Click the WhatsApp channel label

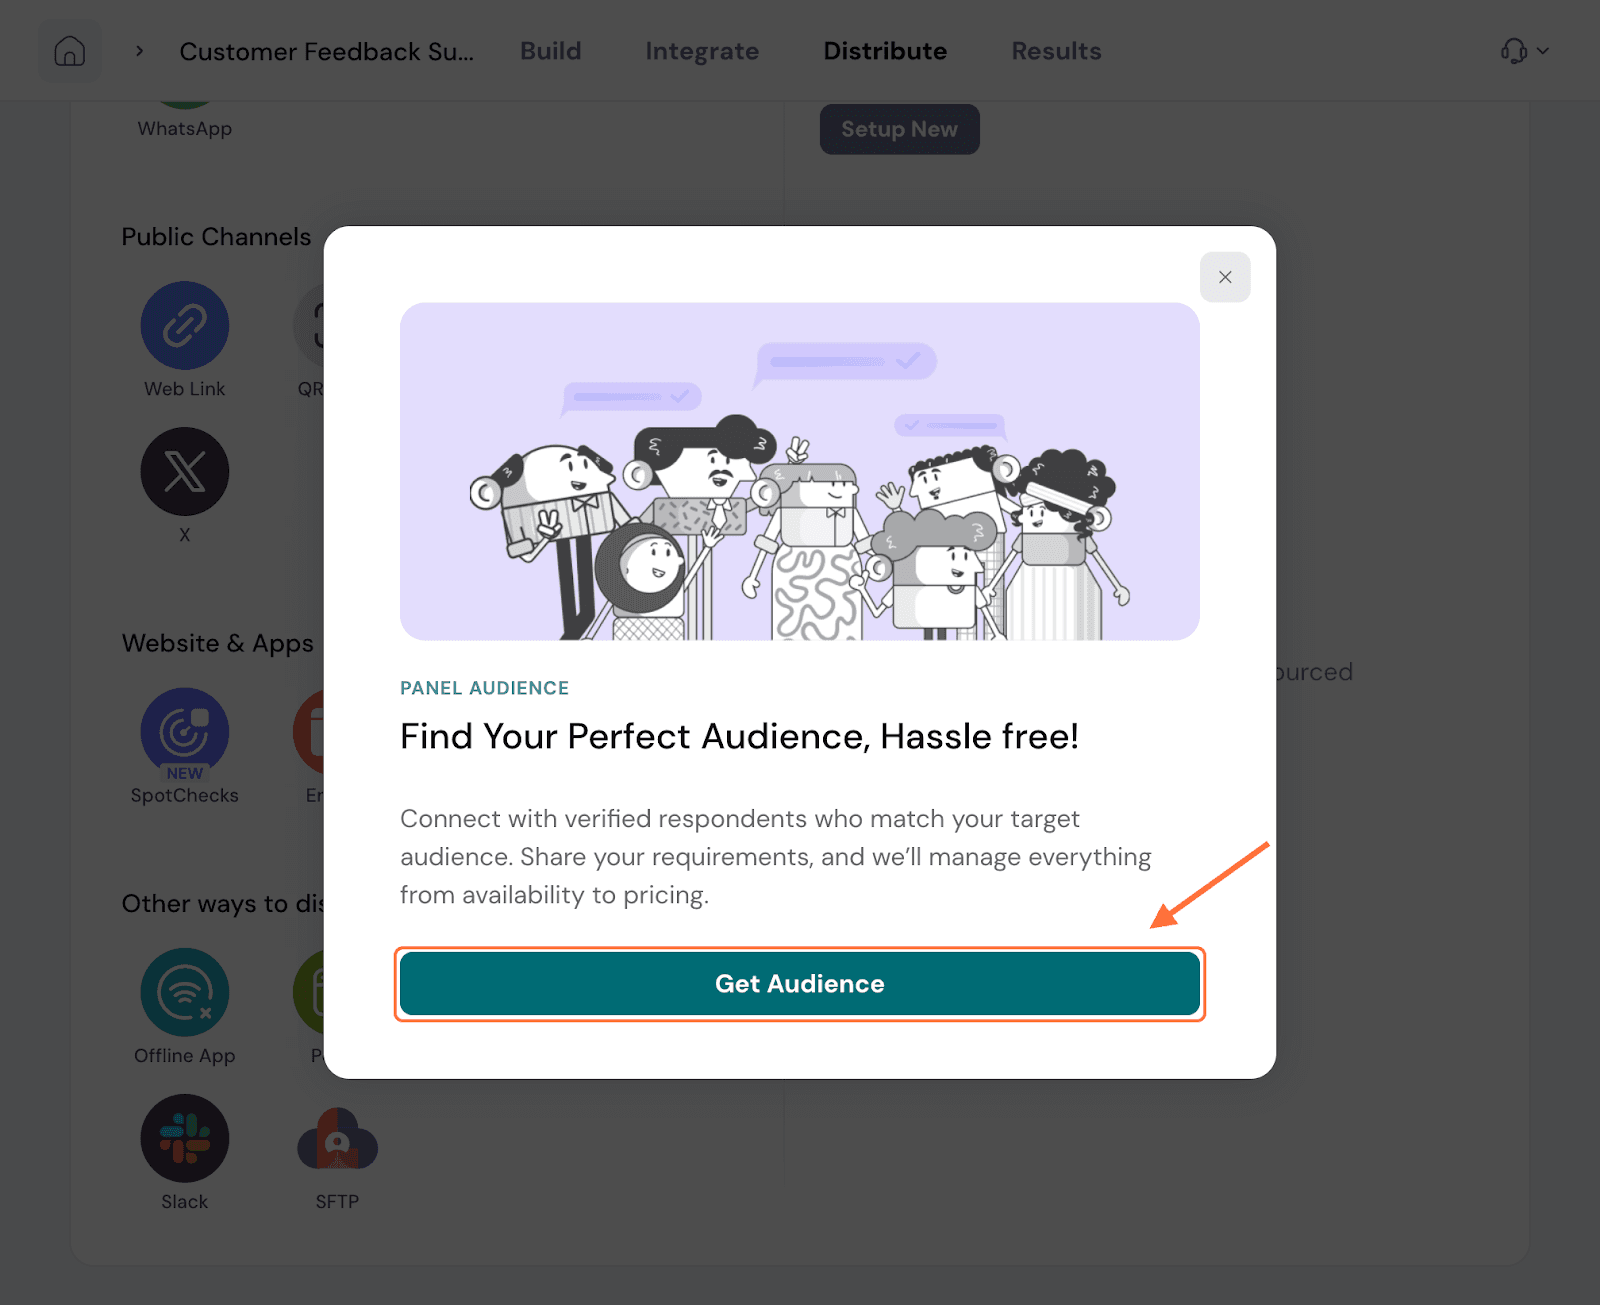coord(185,129)
